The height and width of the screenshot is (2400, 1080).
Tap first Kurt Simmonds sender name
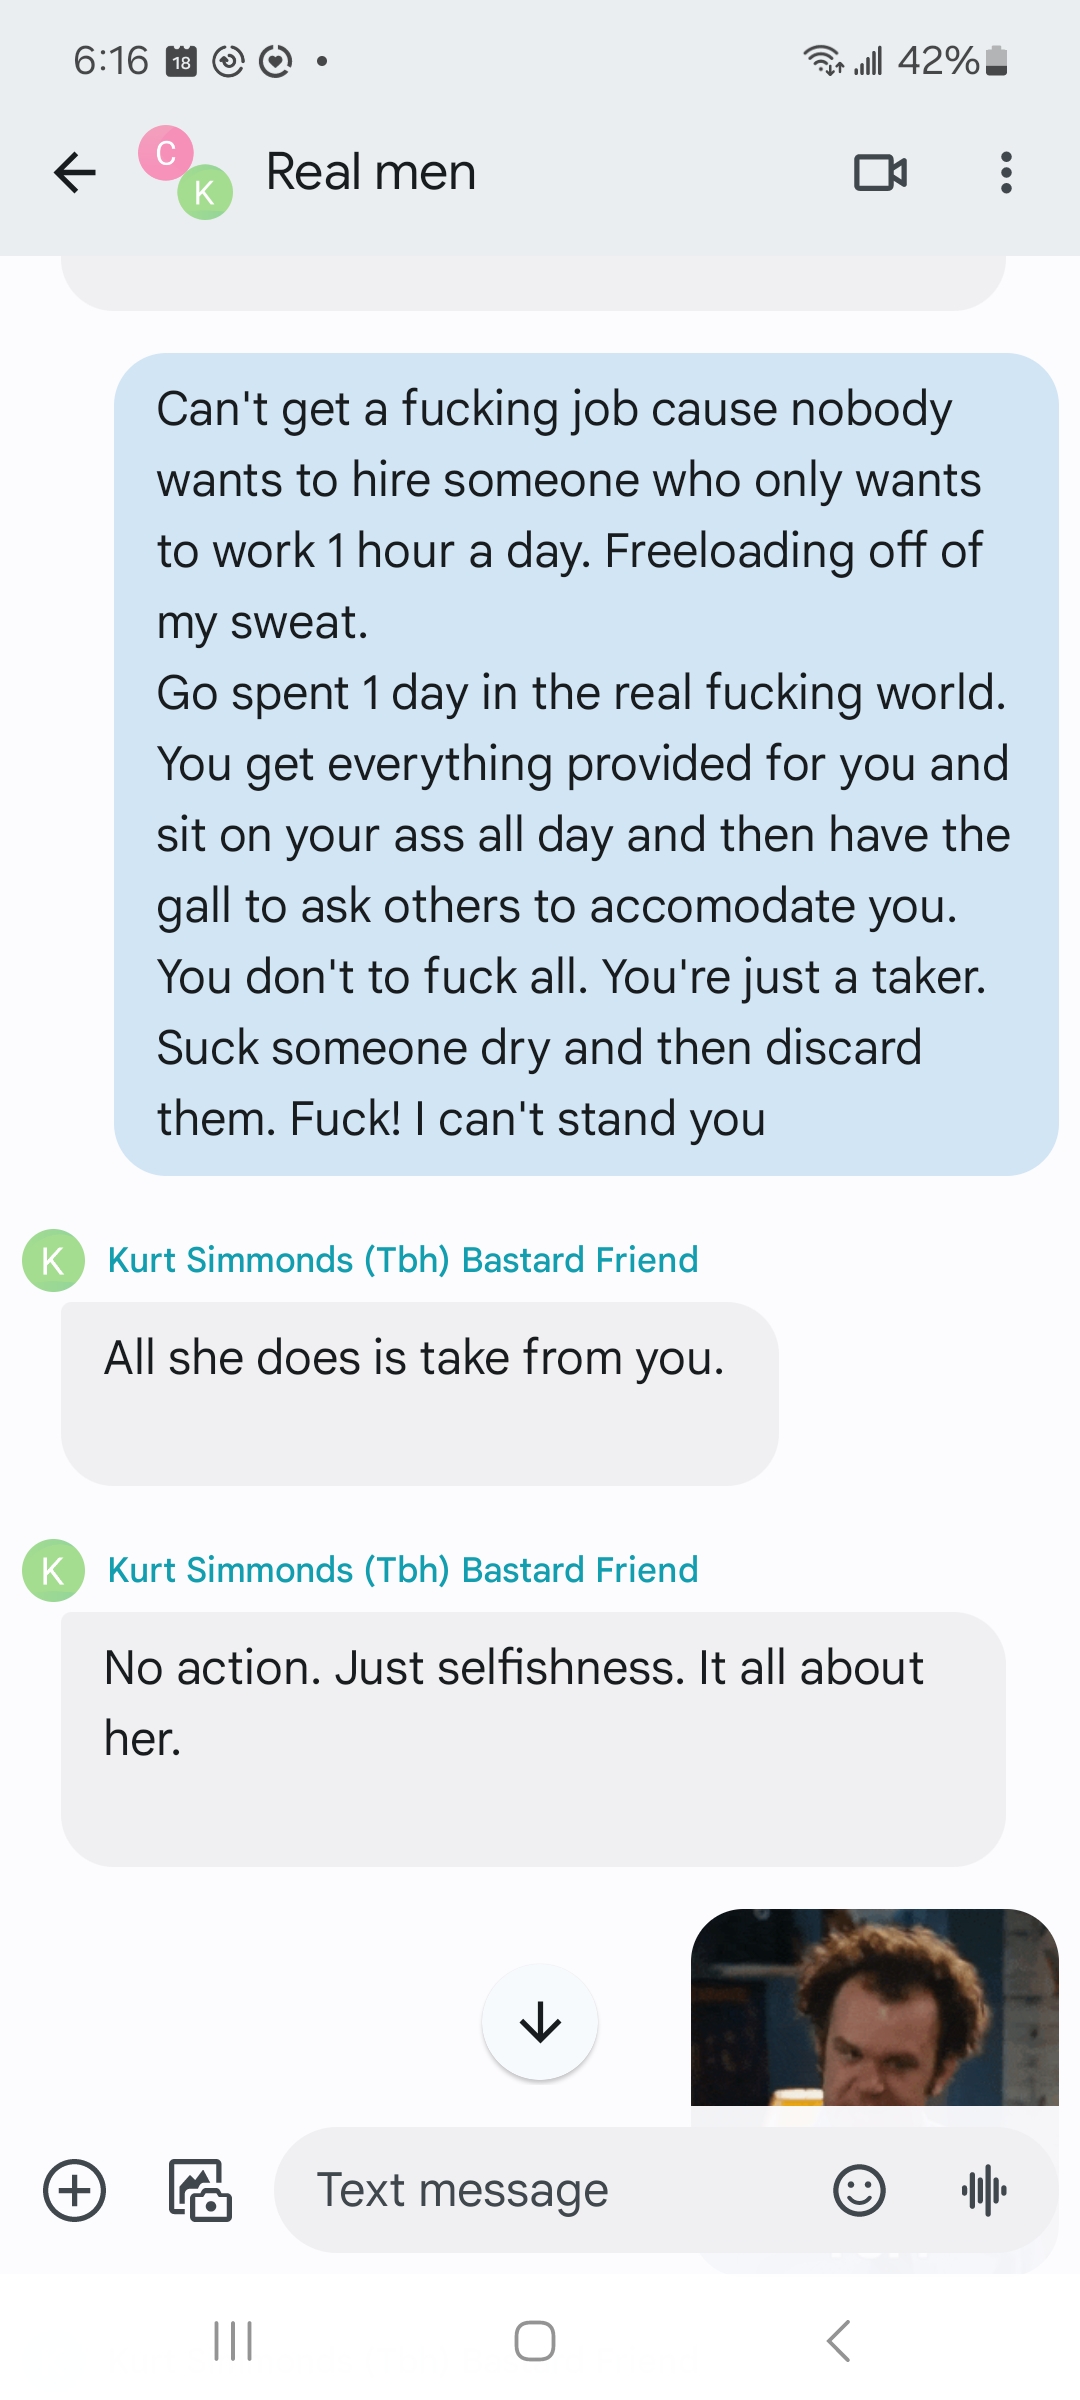[x=402, y=1260]
